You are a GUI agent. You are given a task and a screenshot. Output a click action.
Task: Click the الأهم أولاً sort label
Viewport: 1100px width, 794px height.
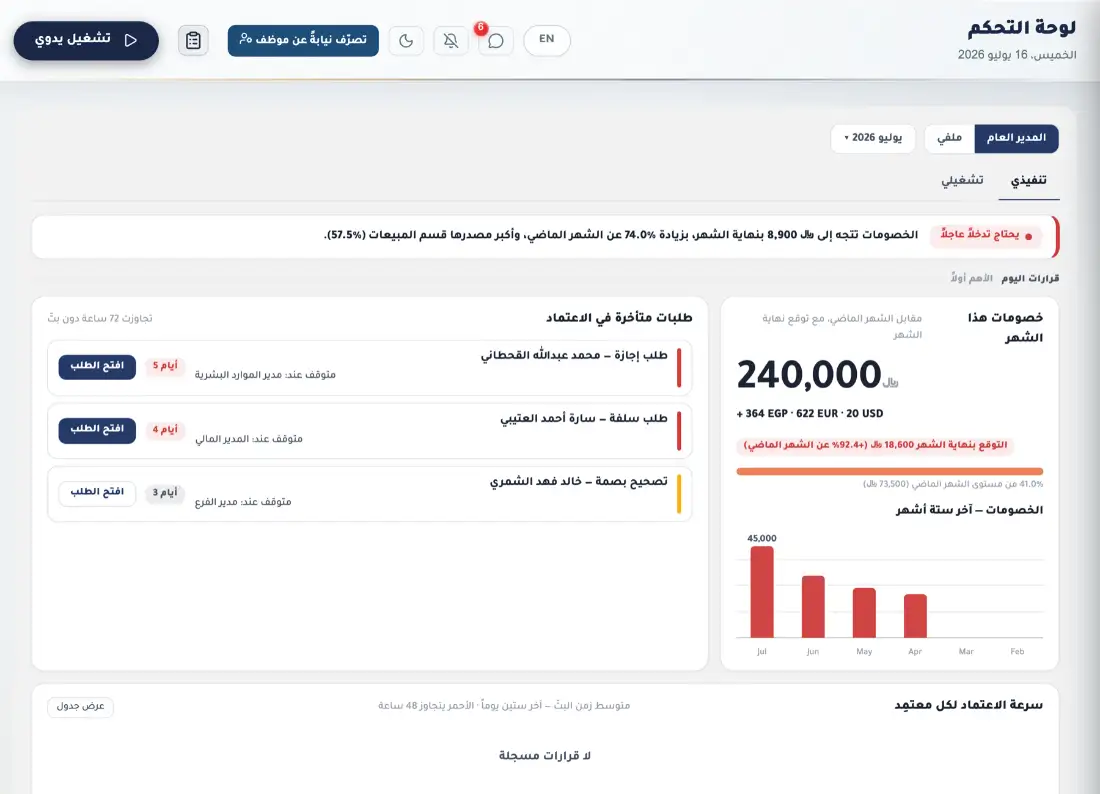tap(972, 278)
